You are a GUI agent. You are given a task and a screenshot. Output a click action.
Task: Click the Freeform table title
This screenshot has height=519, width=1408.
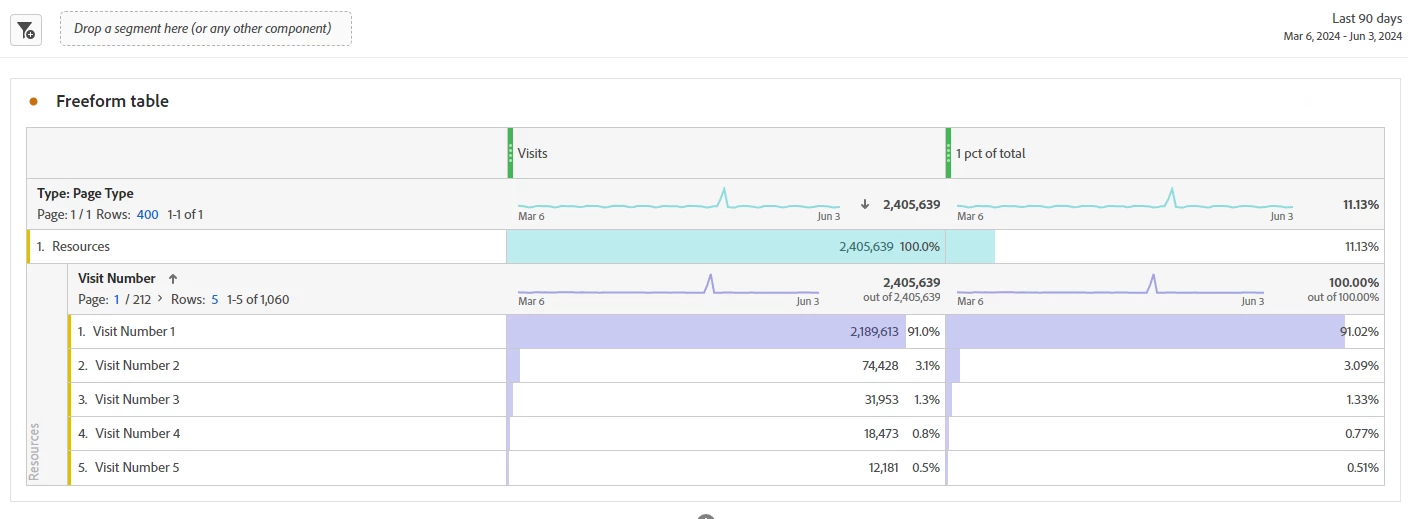112,101
